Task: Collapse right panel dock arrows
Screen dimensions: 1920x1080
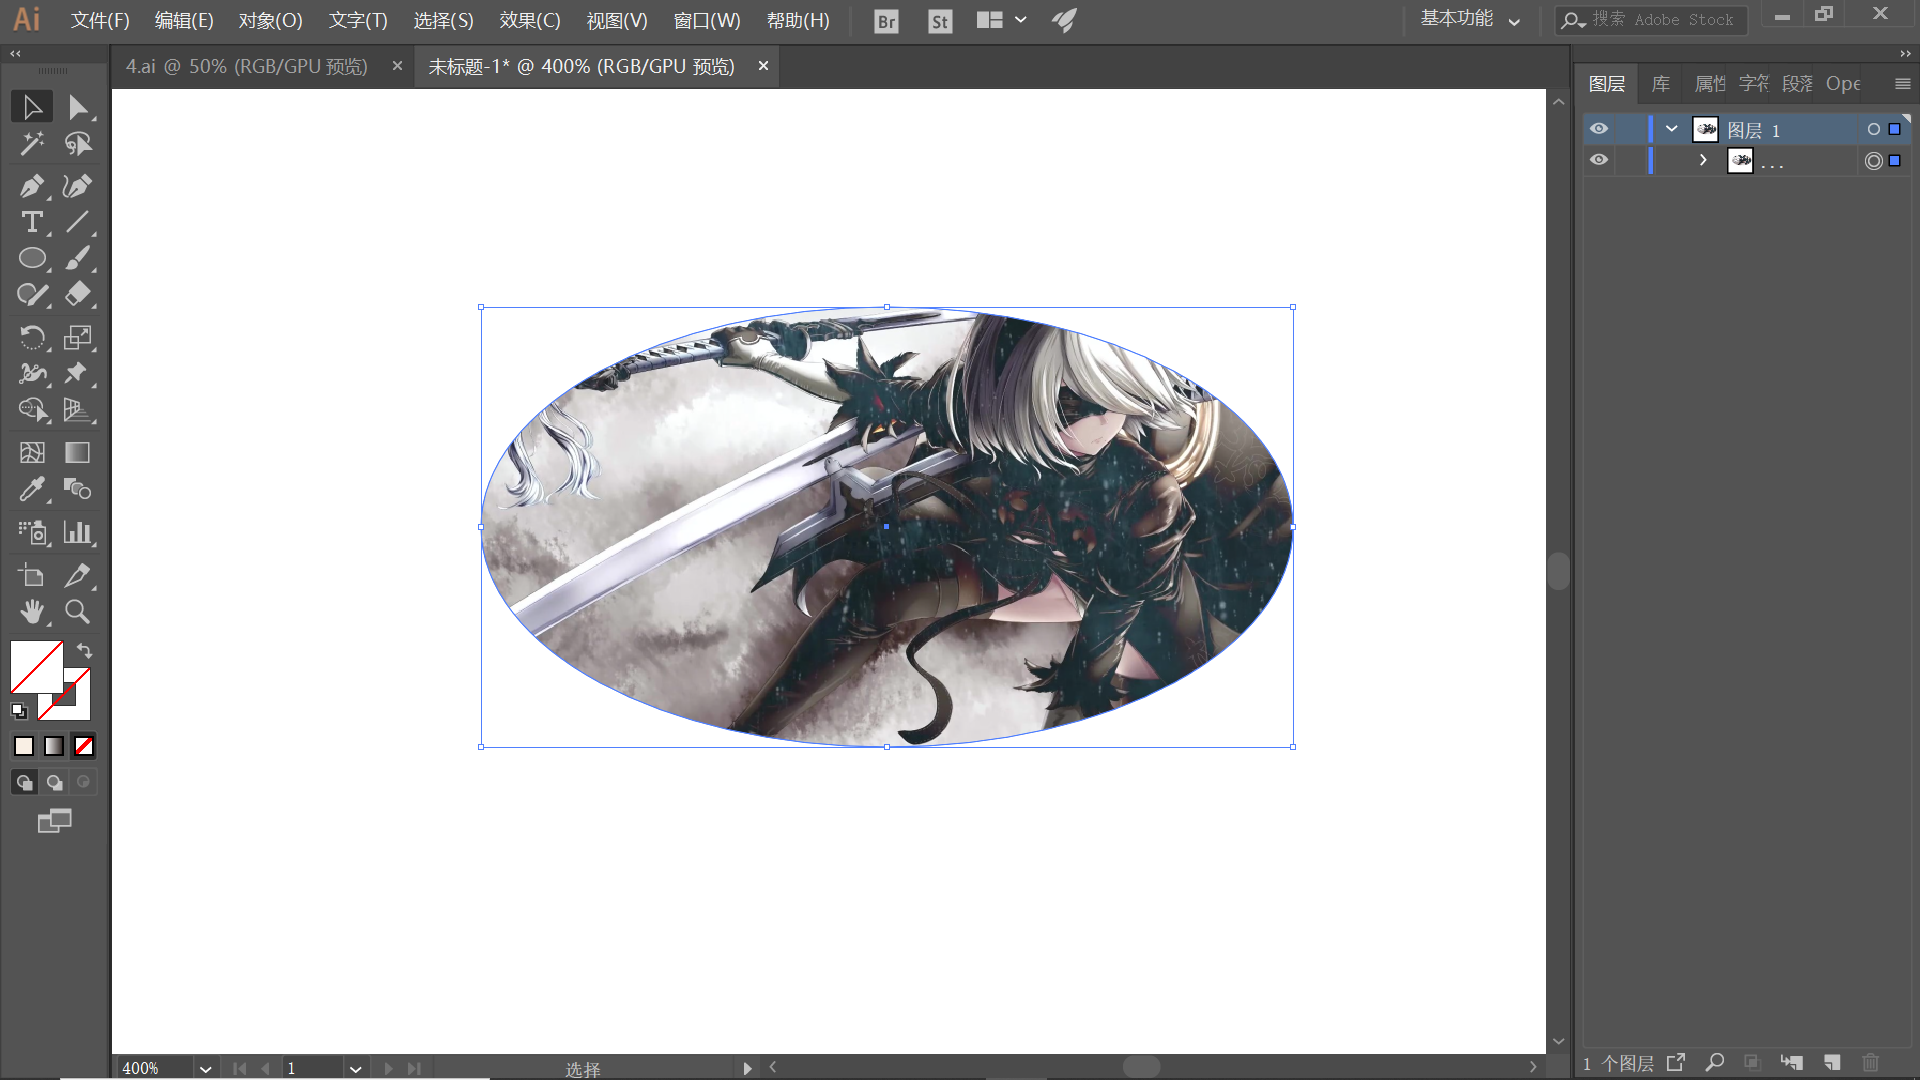Action: [1905, 54]
